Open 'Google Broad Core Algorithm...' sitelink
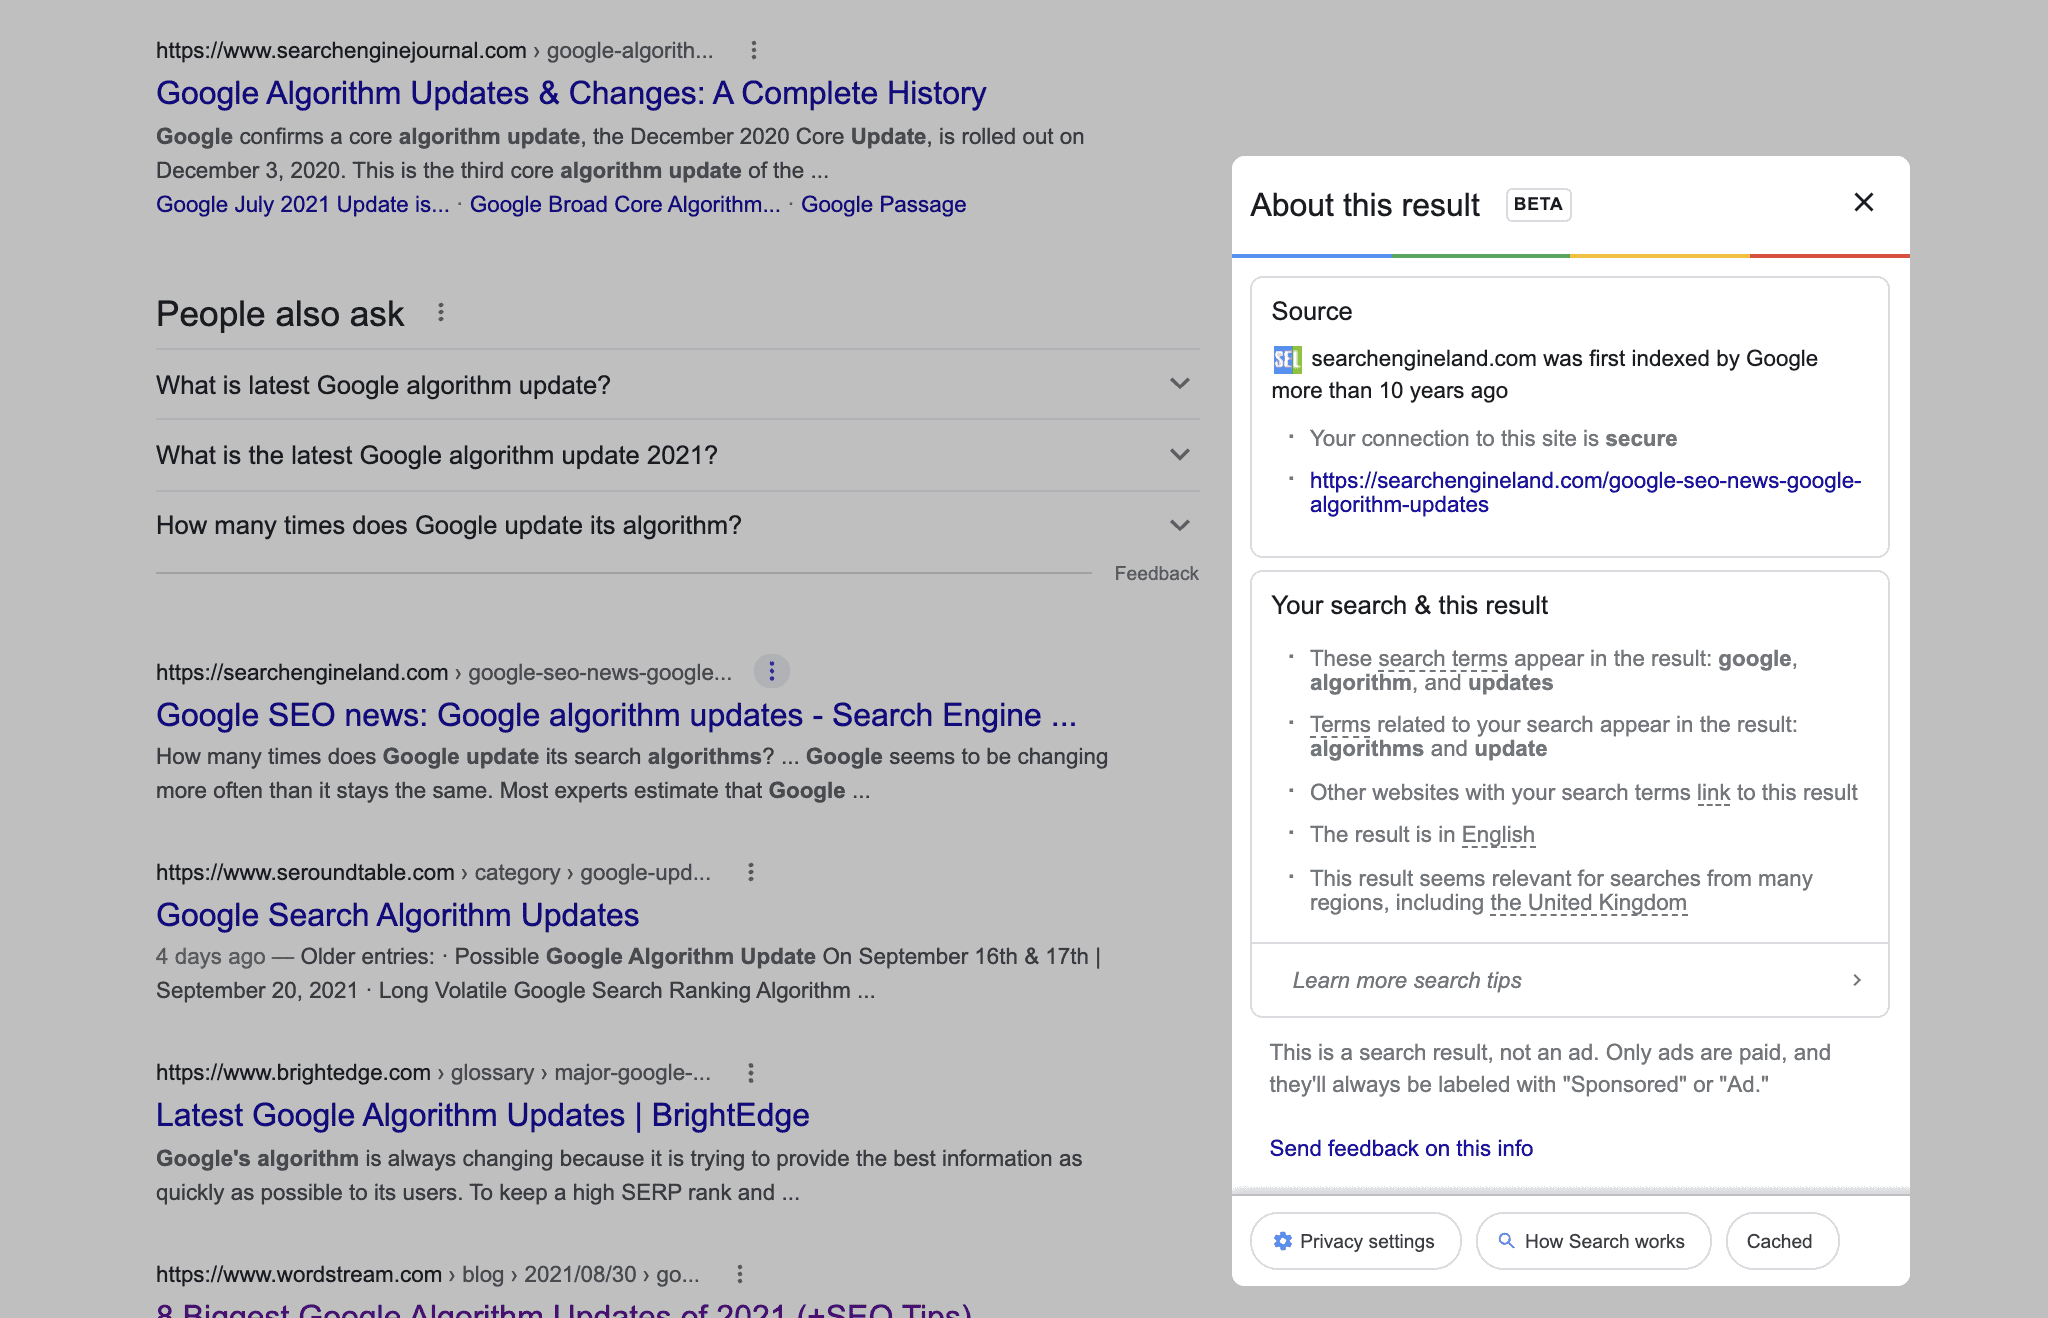Image resolution: width=2048 pixels, height=1318 pixels. (625, 204)
